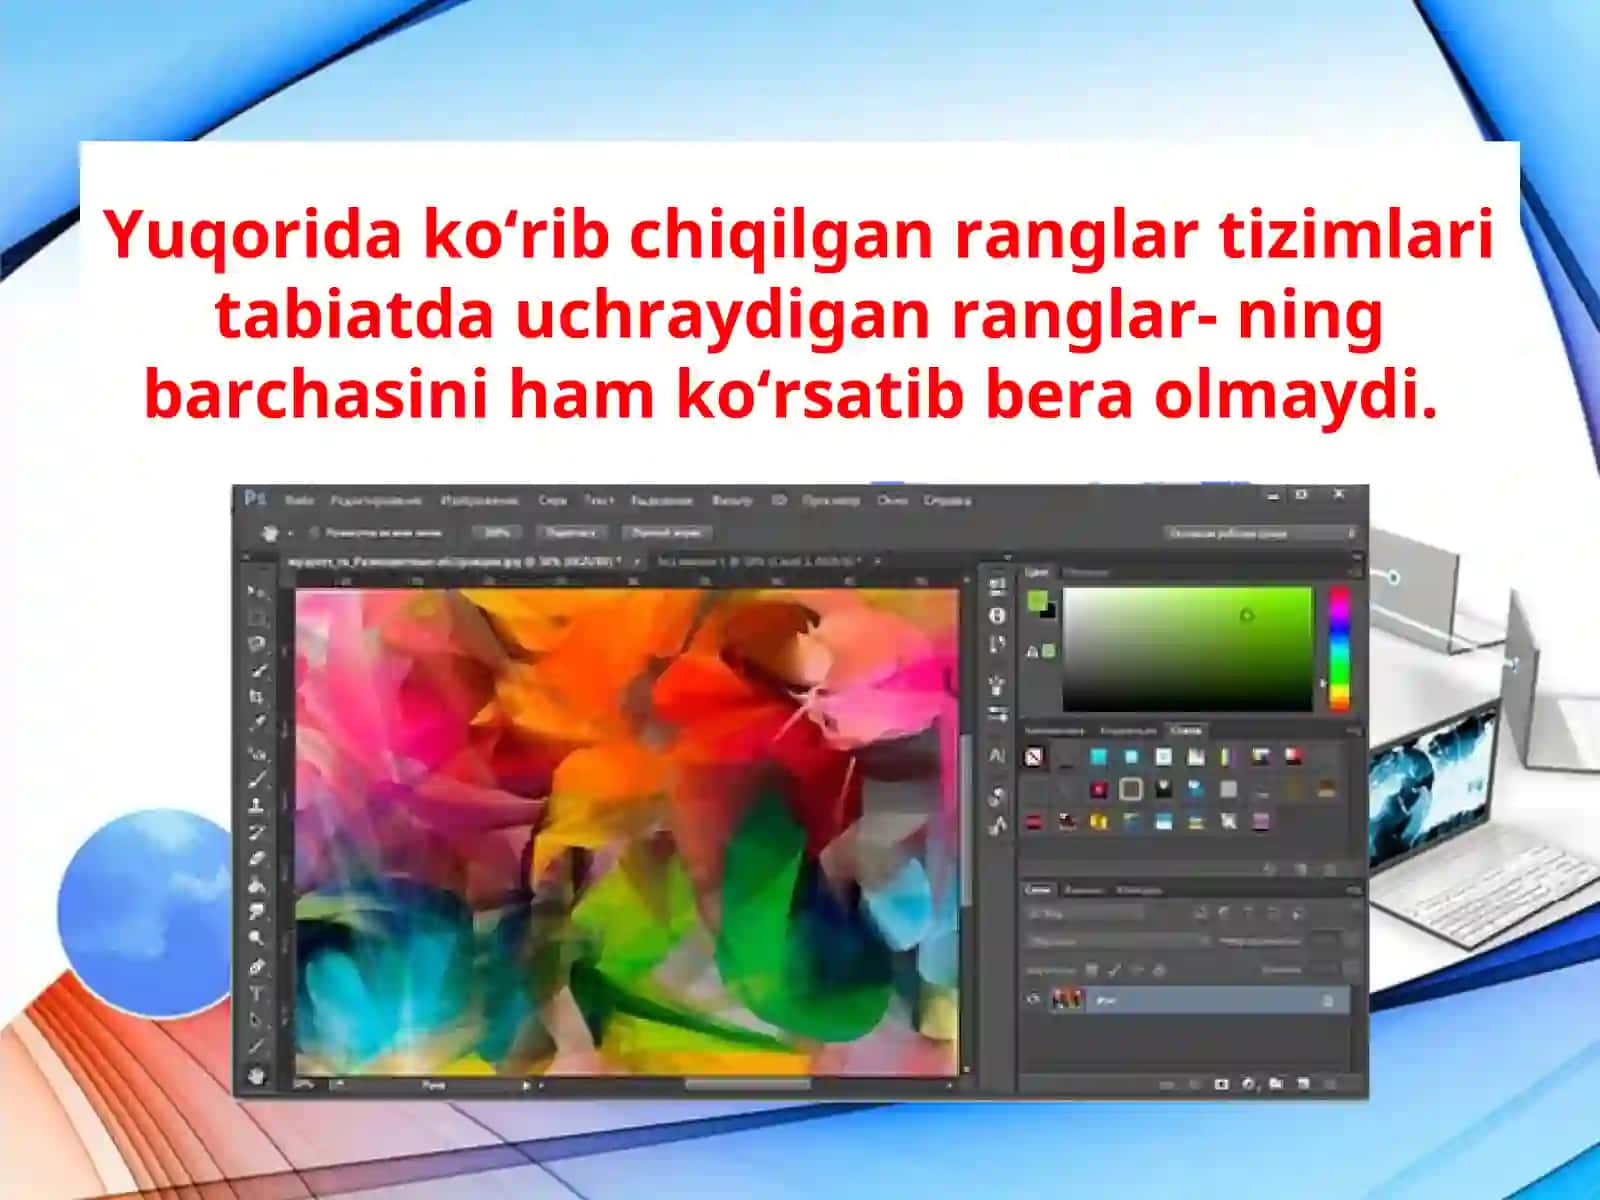
Task: Pick a color in the green color field
Action: tap(1187, 648)
